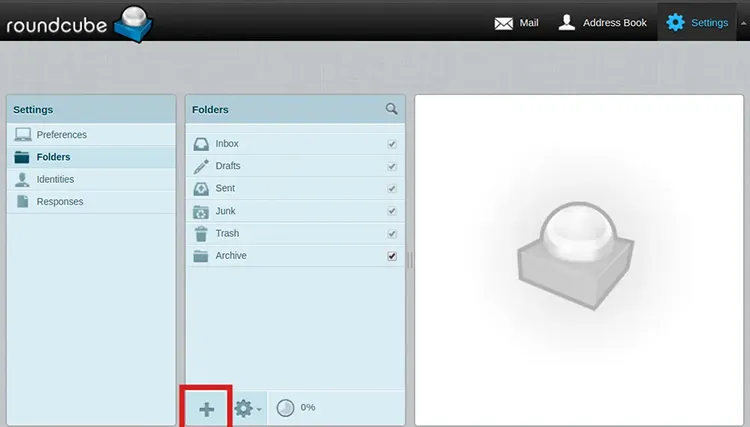Click the plus icon to create folder
This screenshot has height=427, width=750.
206,409
